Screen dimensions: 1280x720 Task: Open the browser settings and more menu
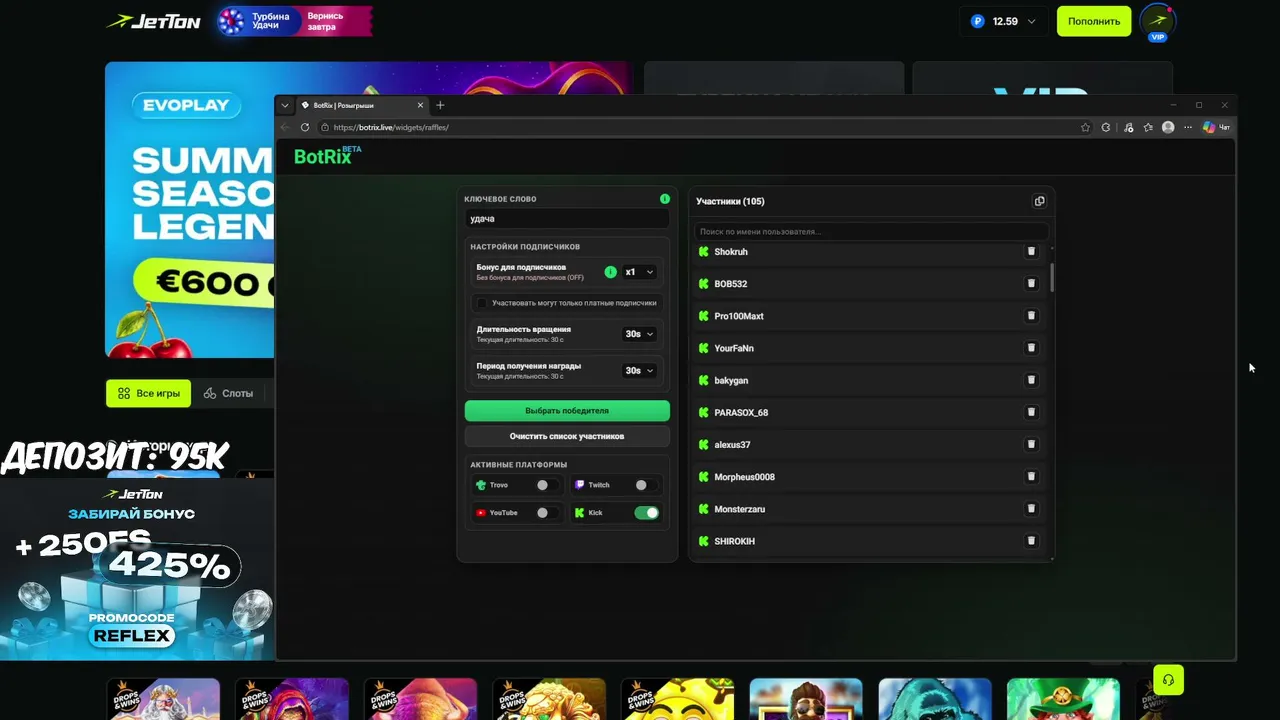coord(1188,127)
